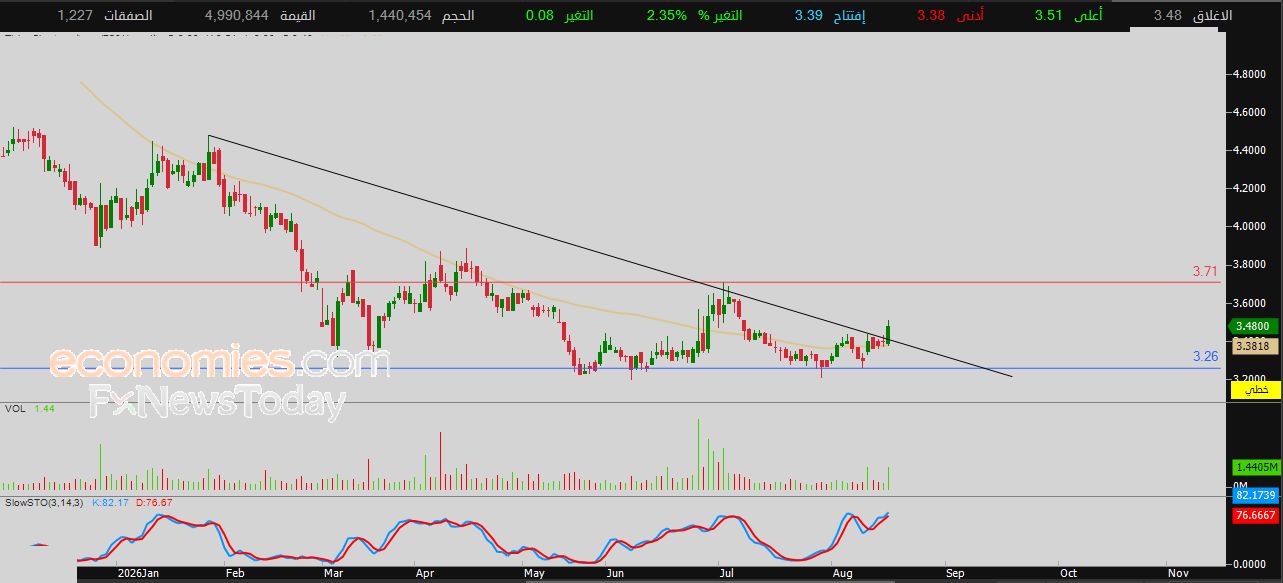The image size is (1283, 583).
Task: Click the red 3.71 resistance level label
Action: (1205, 271)
